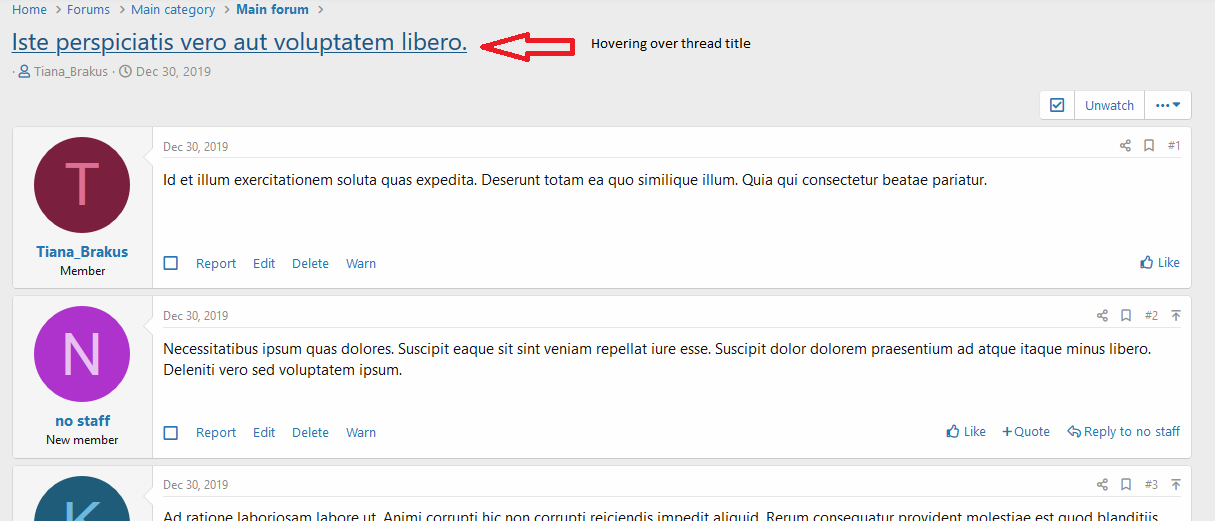The height and width of the screenshot is (521, 1215).
Task: Toggle the select-all checkbox beside Unwatch
Action: point(1057,105)
